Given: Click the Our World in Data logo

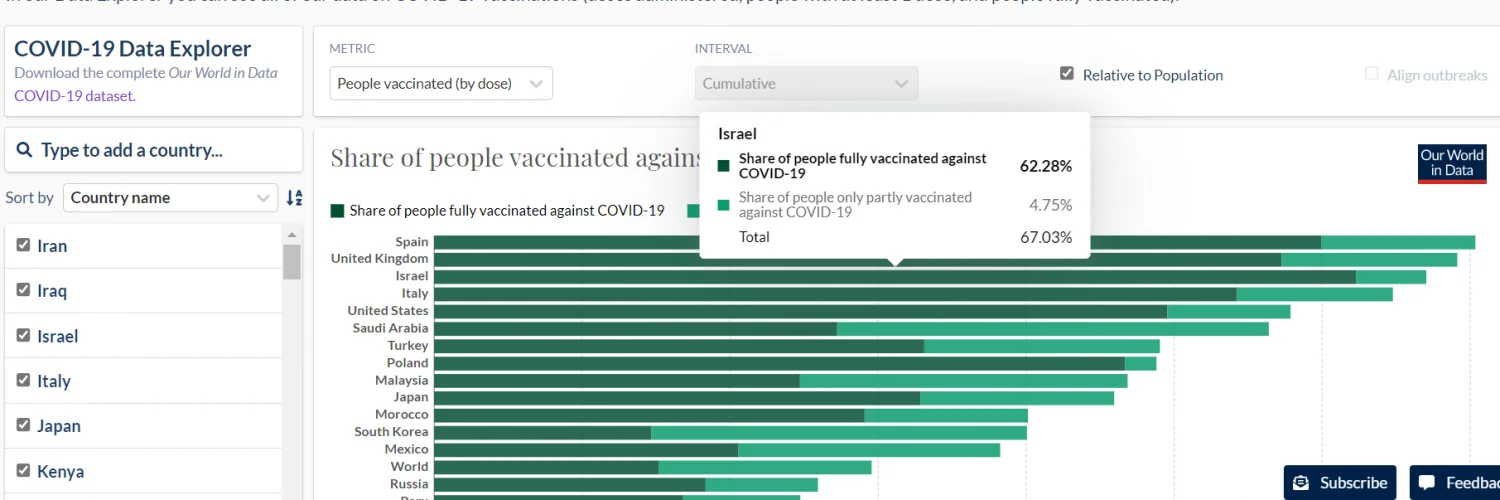Looking at the screenshot, I should (x=1452, y=164).
